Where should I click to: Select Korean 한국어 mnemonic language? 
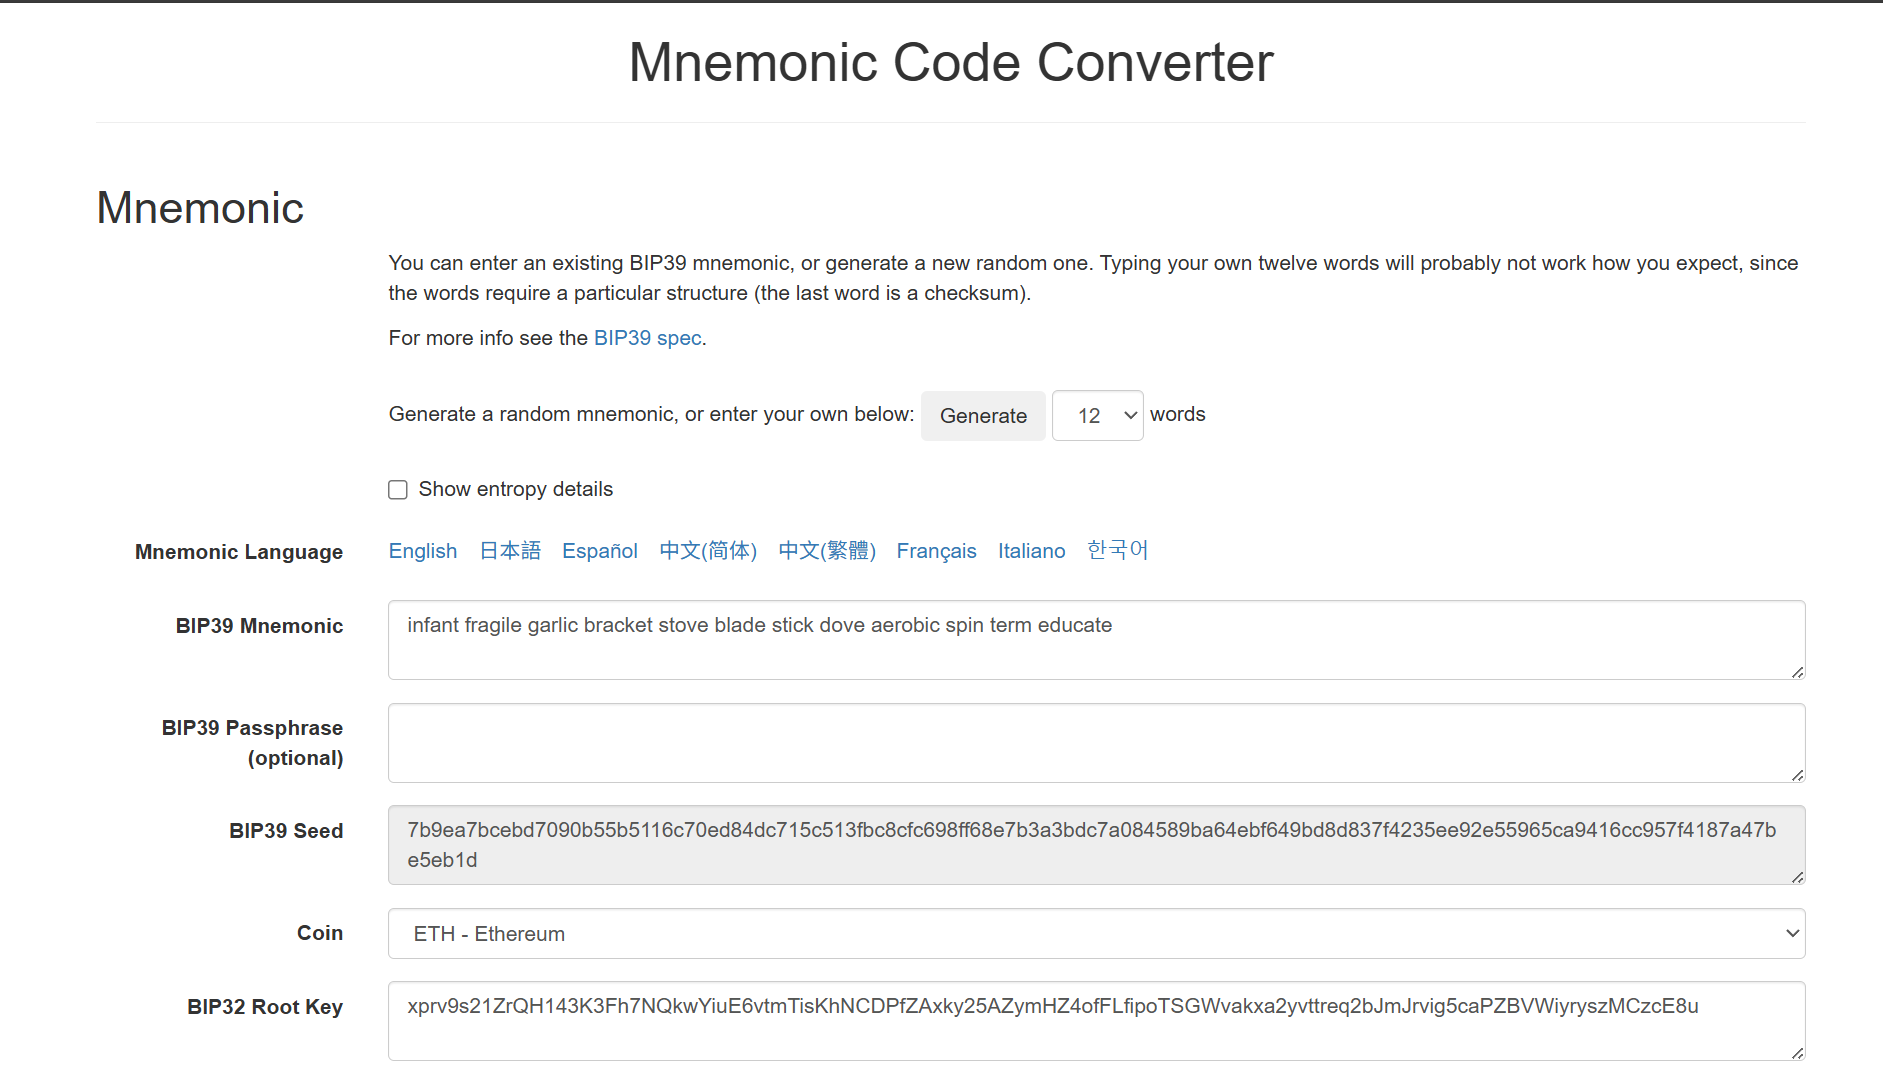click(1117, 551)
